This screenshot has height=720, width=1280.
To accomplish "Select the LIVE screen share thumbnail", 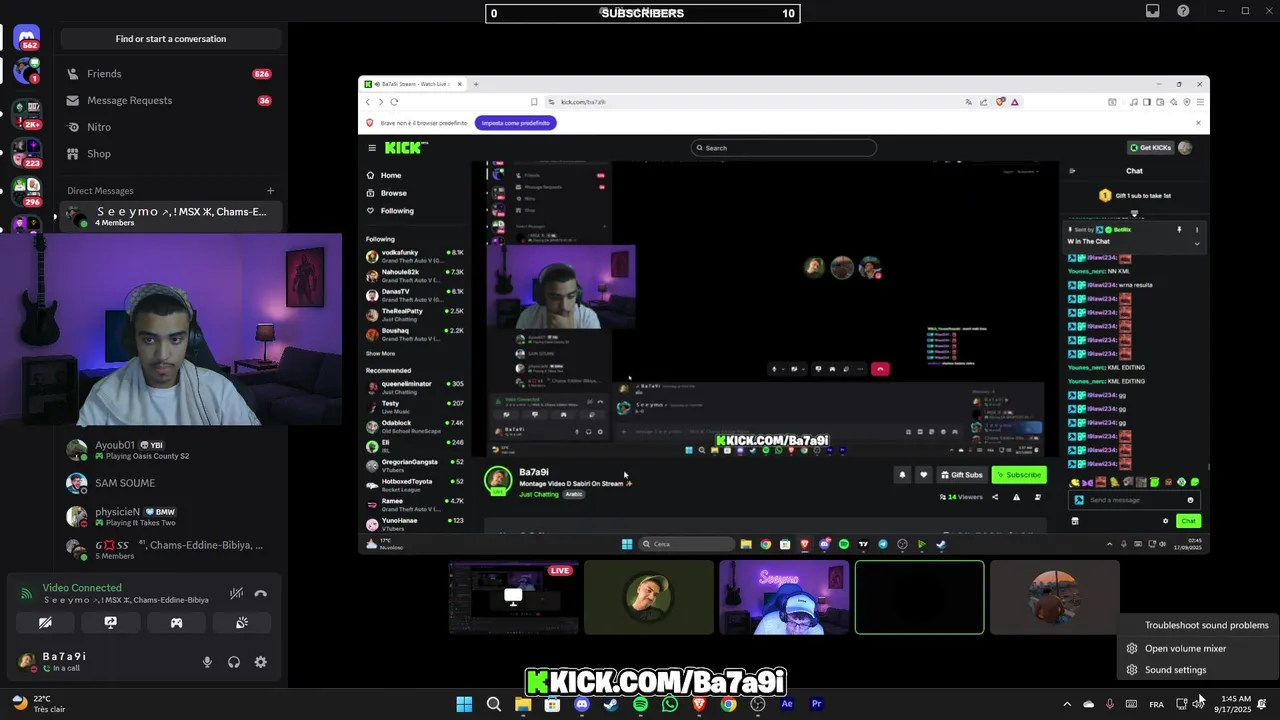I will [x=514, y=597].
